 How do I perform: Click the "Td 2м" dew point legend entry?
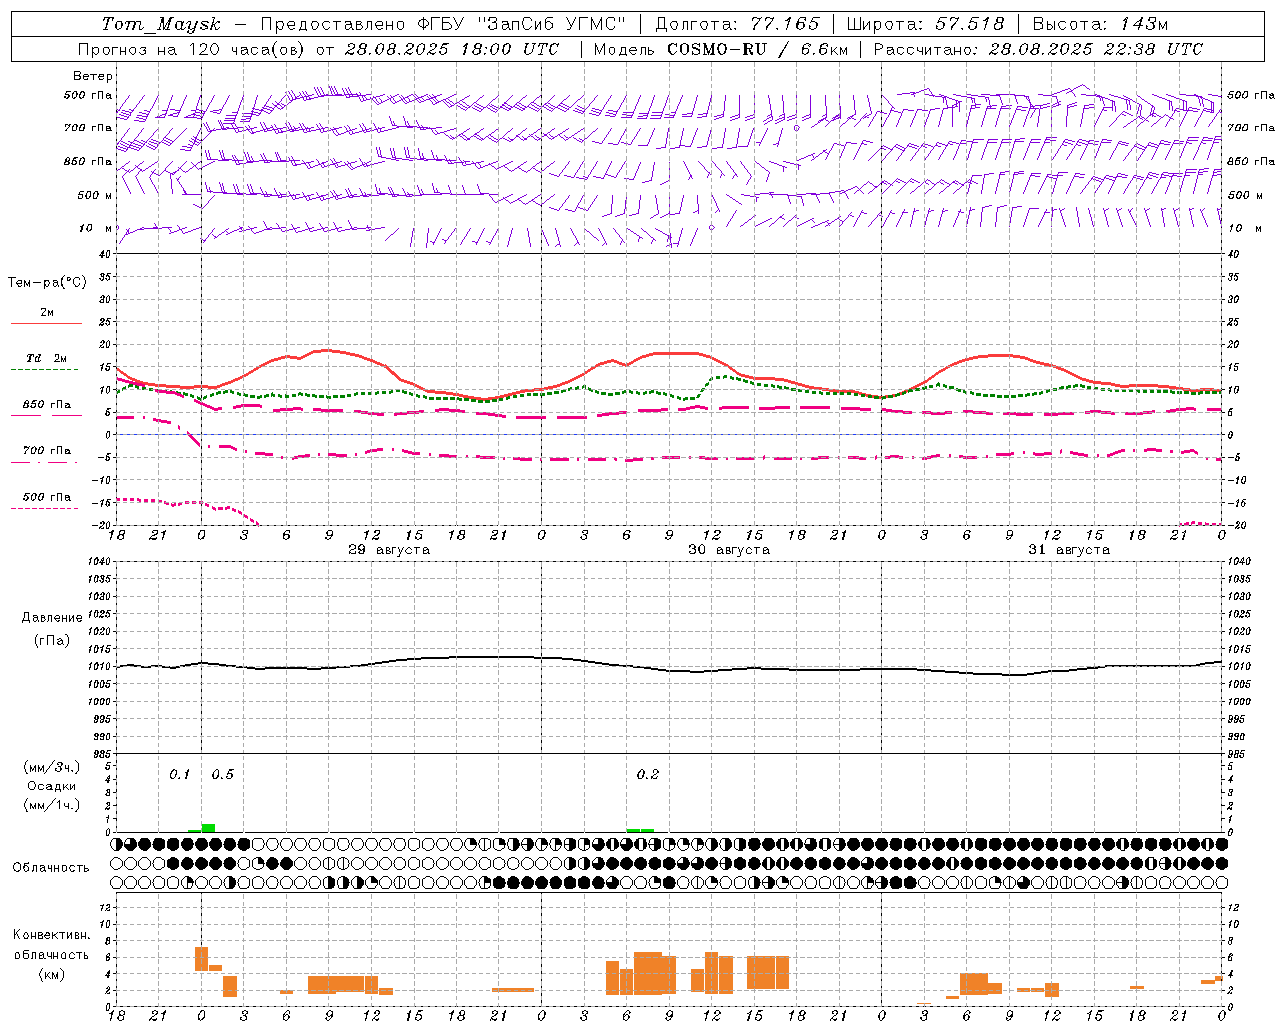point(47,358)
